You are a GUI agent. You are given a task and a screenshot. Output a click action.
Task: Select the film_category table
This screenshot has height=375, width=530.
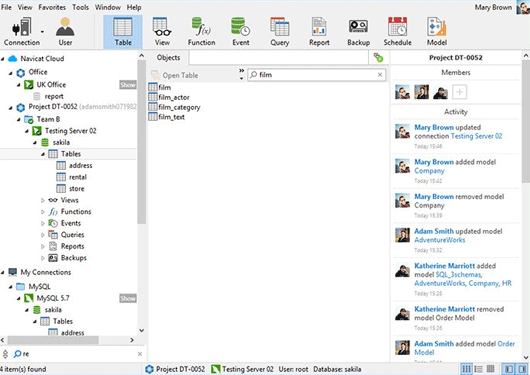174,107
